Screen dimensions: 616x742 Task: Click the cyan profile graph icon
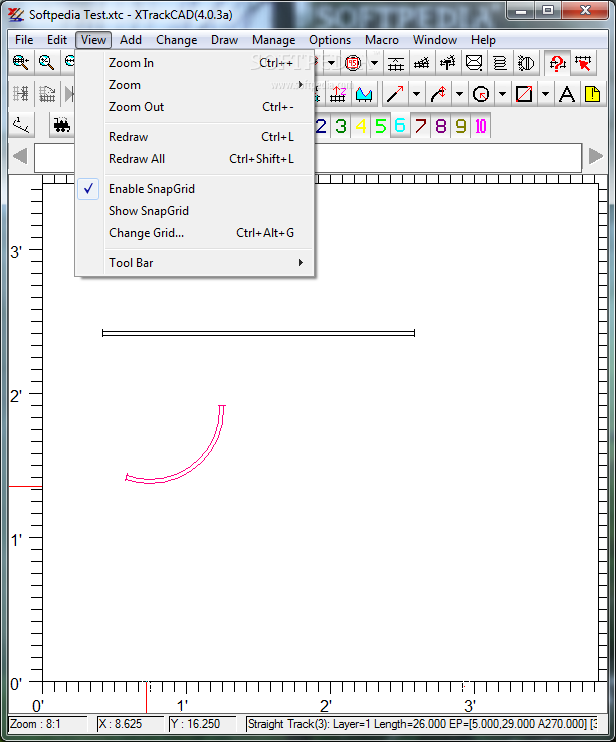(x=364, y=94)
